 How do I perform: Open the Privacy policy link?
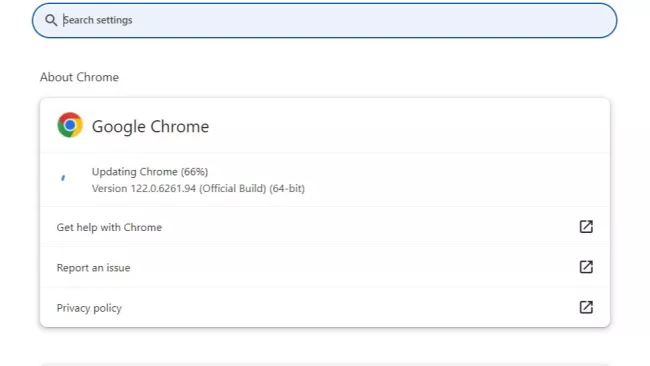coord(325,308)
